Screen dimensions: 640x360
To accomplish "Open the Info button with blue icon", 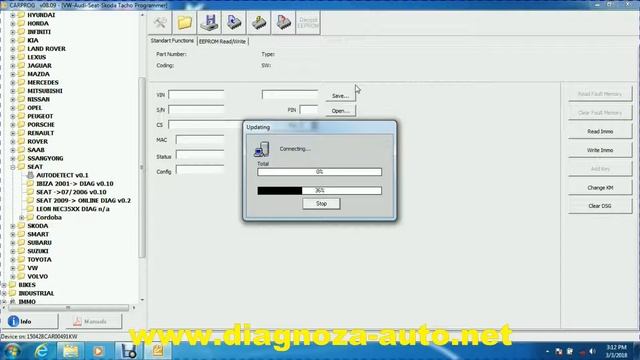I will click(31, 322).
